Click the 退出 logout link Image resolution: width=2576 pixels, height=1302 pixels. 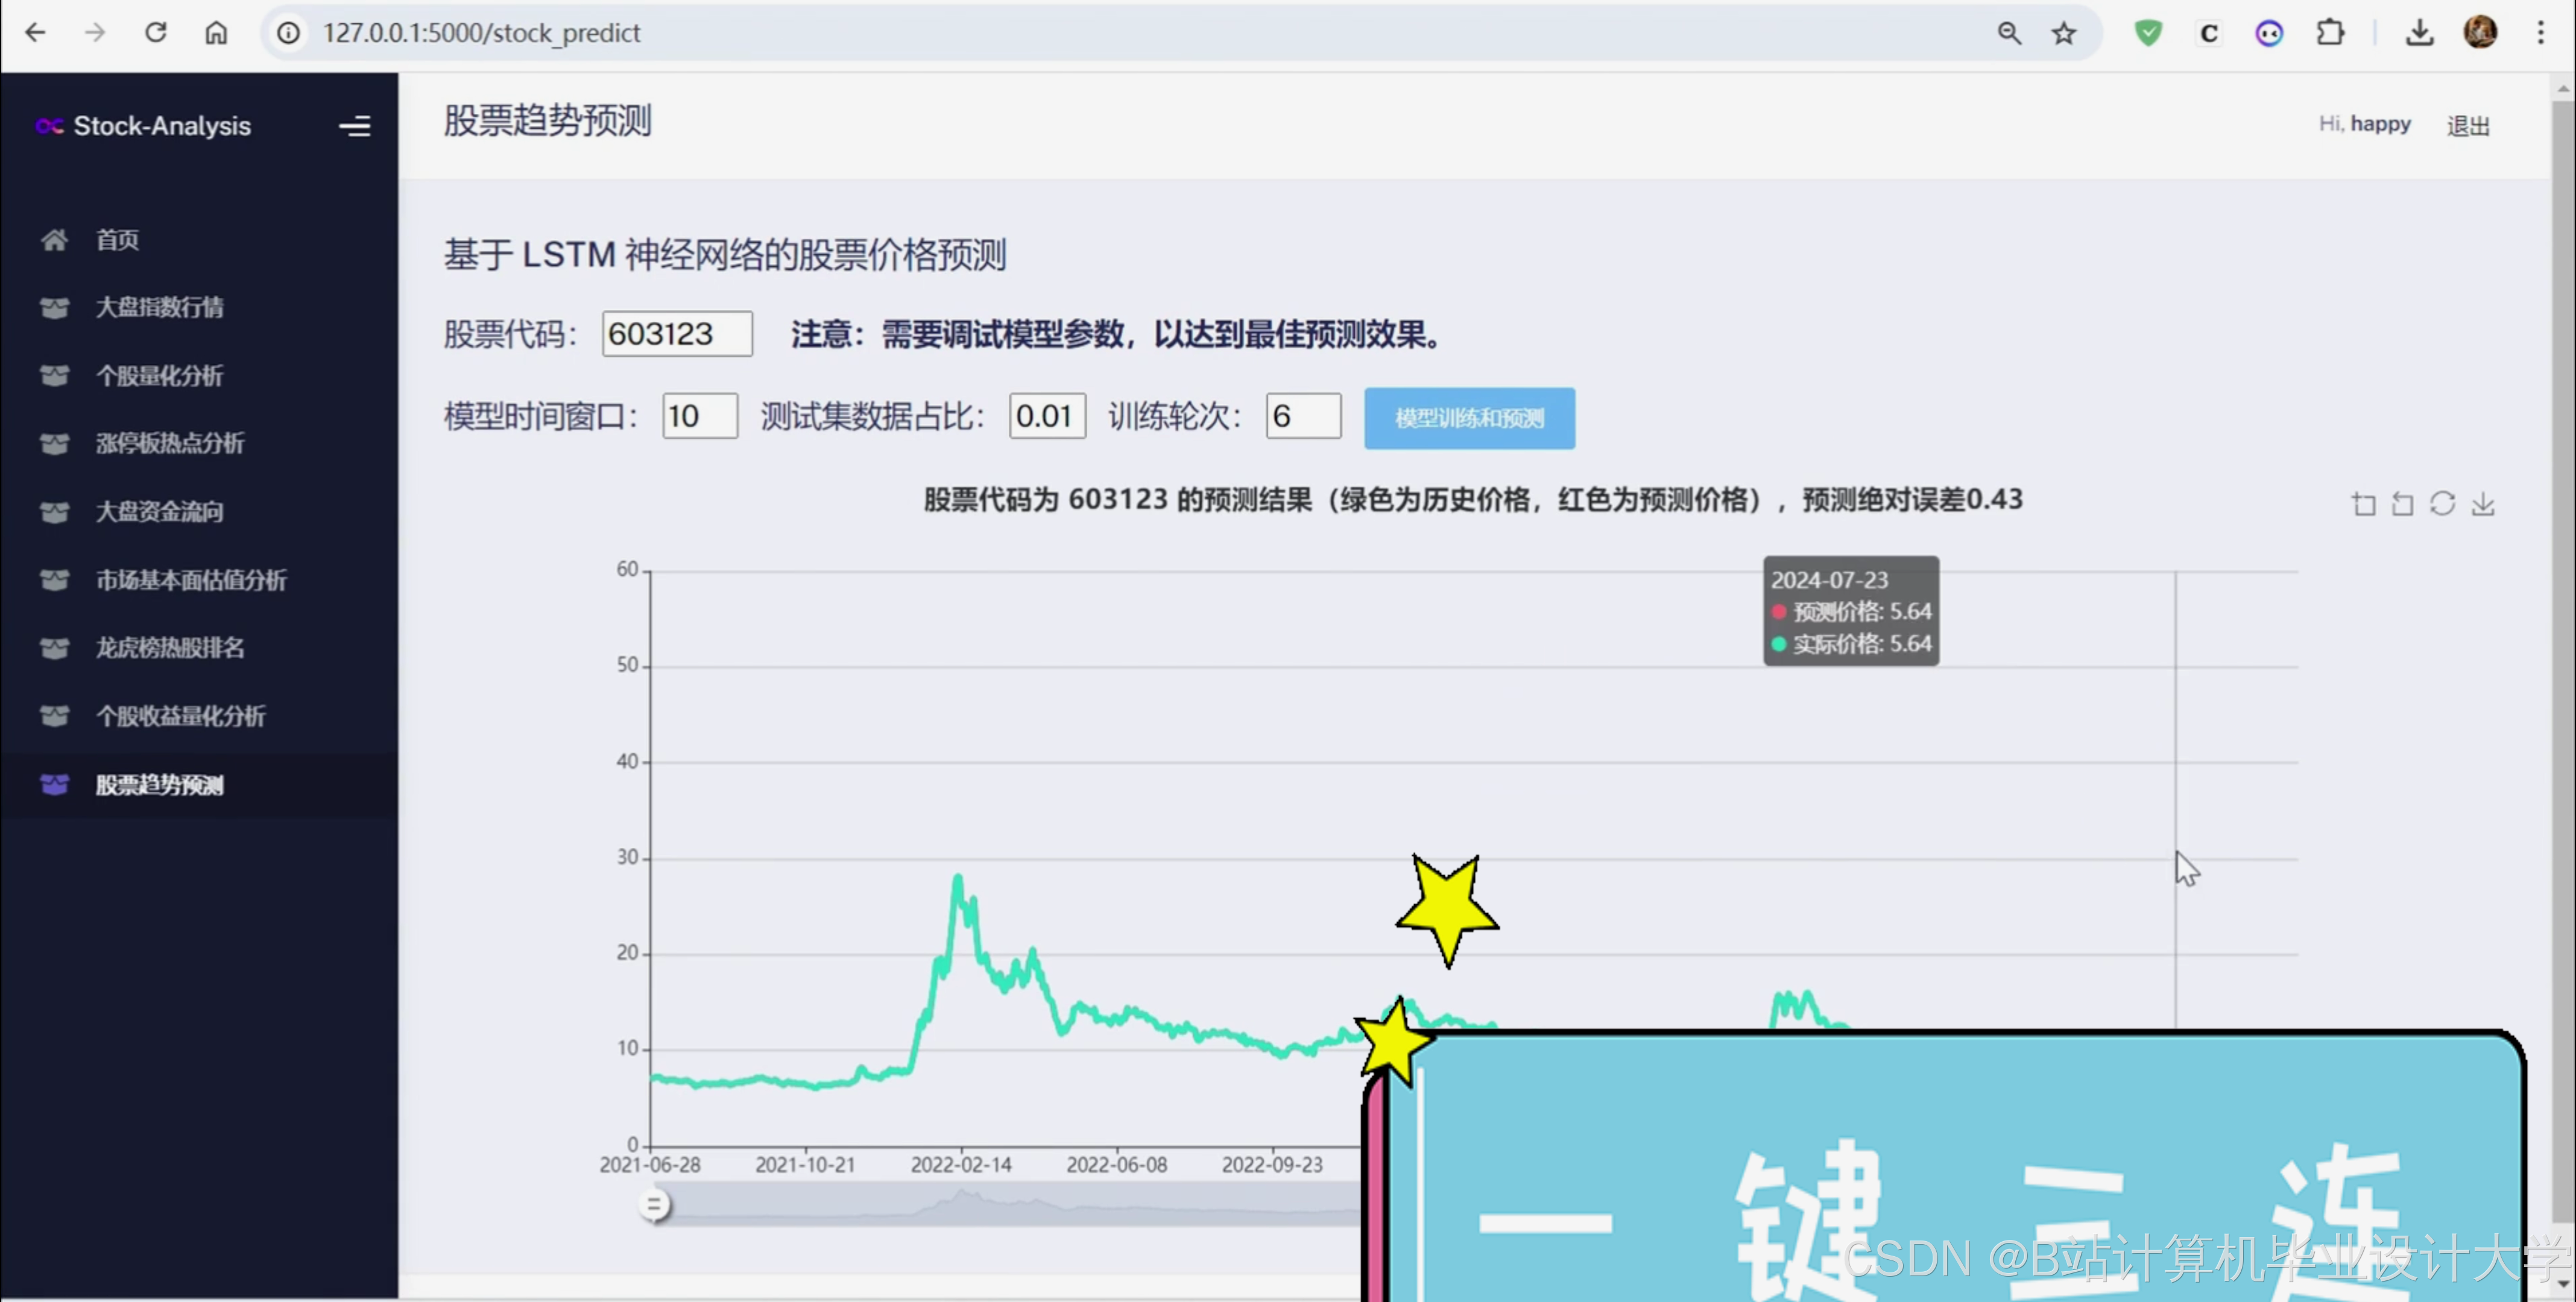click(2467, 126)
